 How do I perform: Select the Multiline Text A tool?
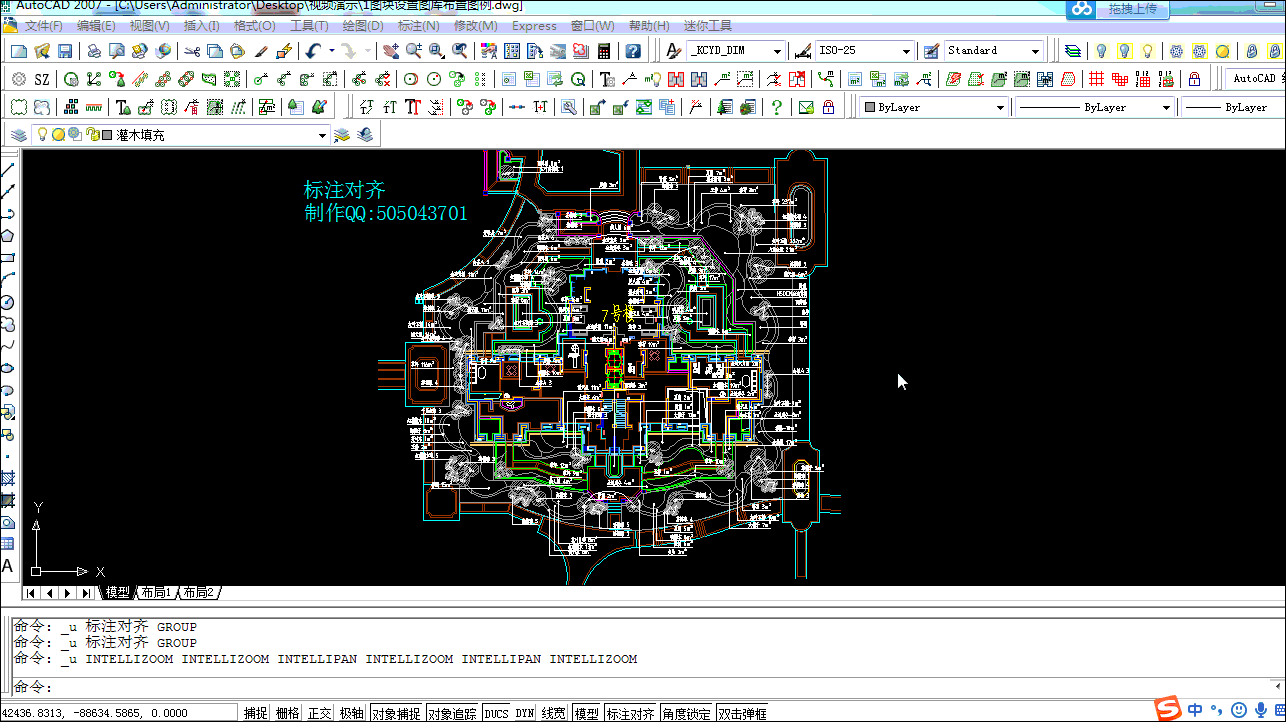coord(8,566)
